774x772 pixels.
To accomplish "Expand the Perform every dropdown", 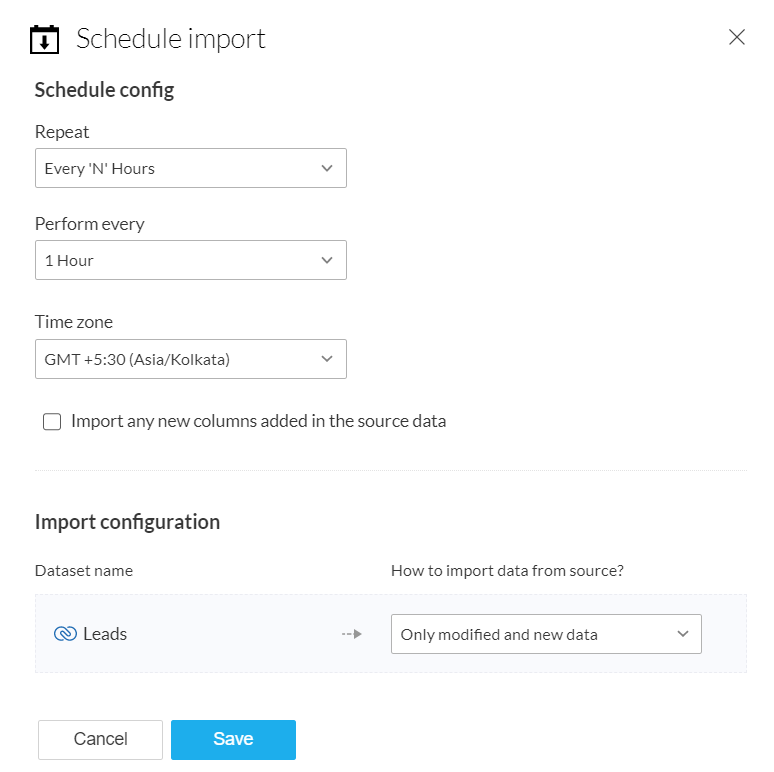I will [x=191, y=260].
